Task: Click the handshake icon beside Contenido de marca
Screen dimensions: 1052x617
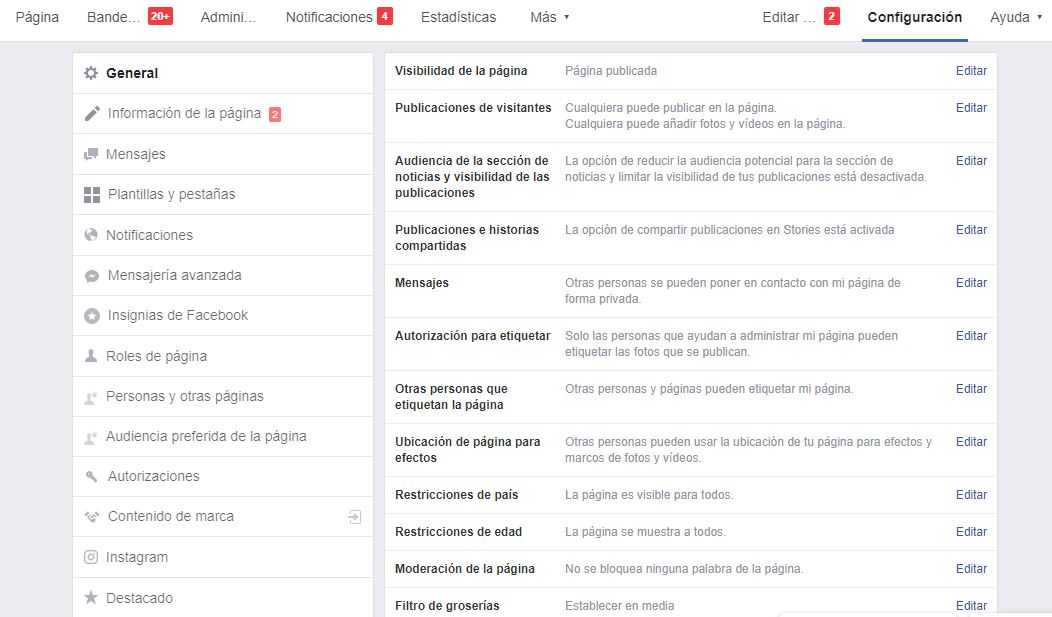Action: [x=92, y=516]
